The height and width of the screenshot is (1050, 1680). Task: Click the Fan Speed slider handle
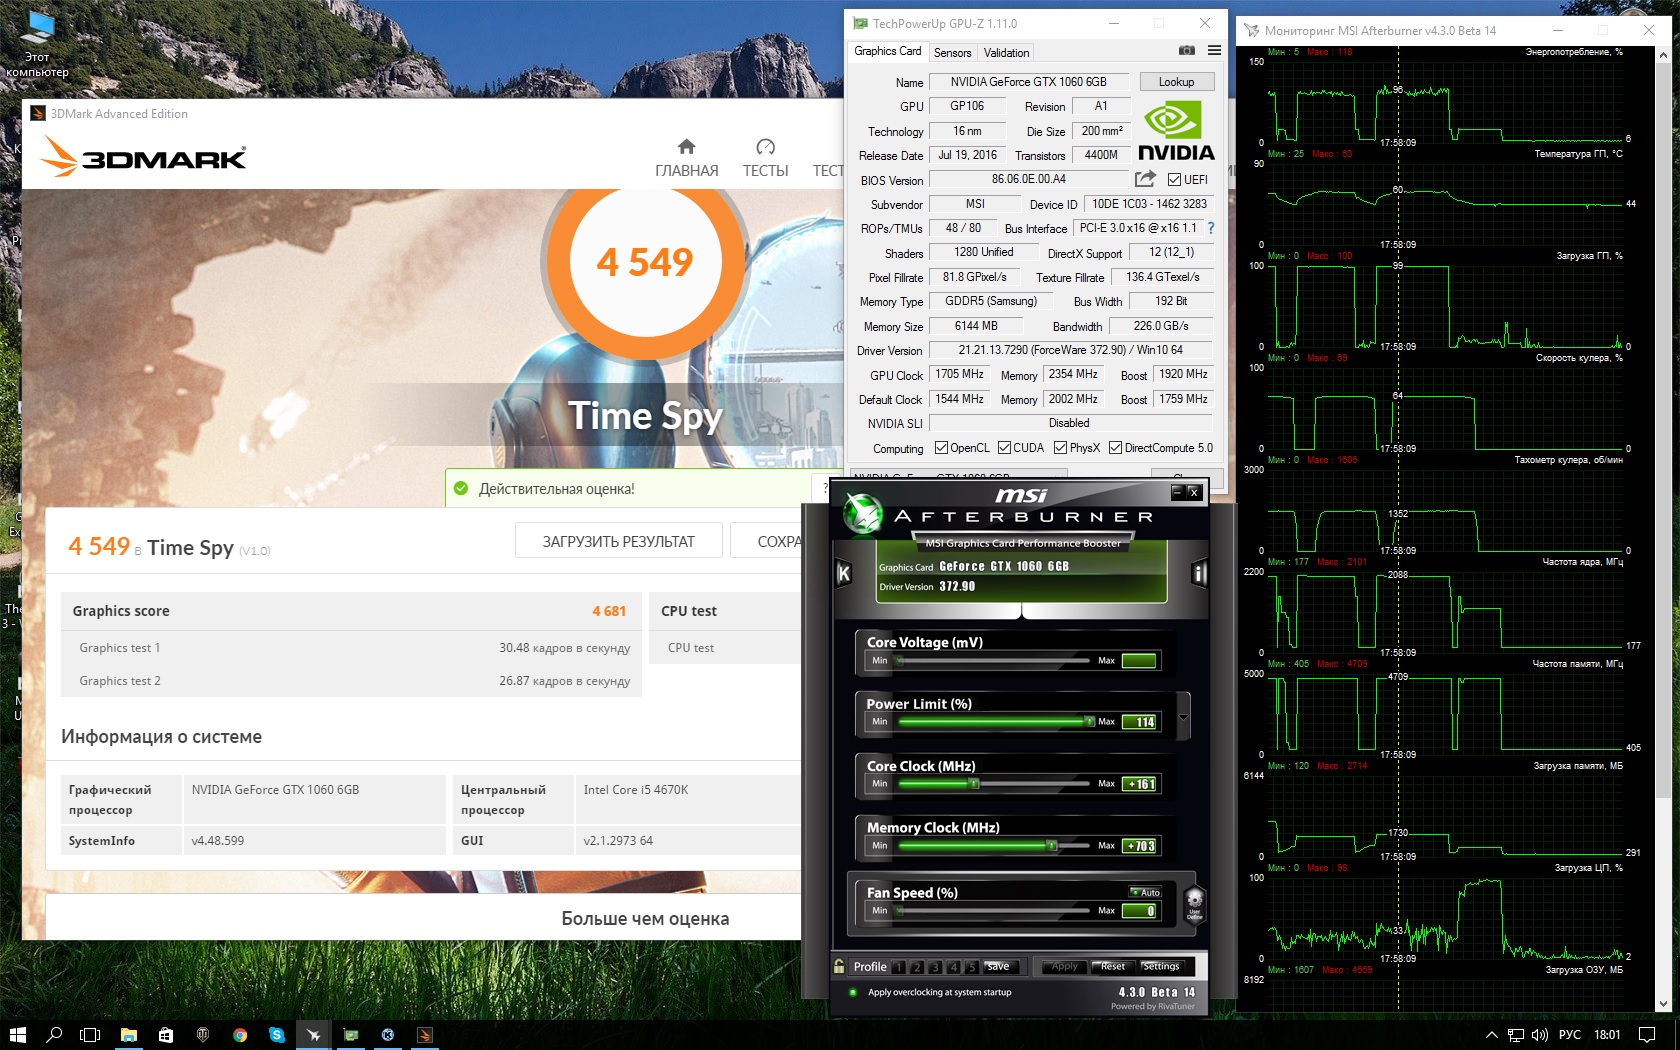899,910
